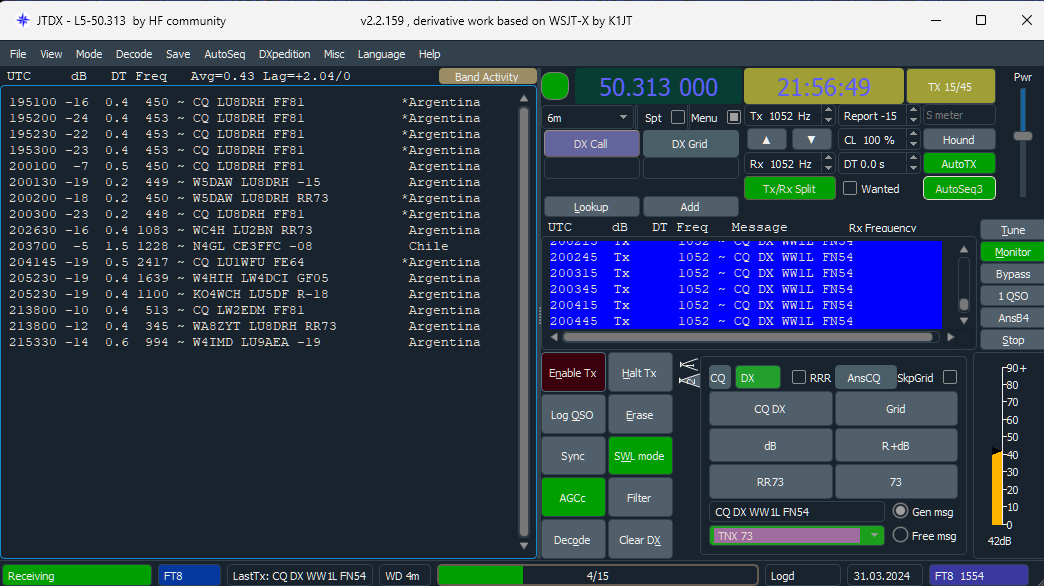The image size is (1044, 586).
Task: Click the Clear DX button
Action: [639, 540]
